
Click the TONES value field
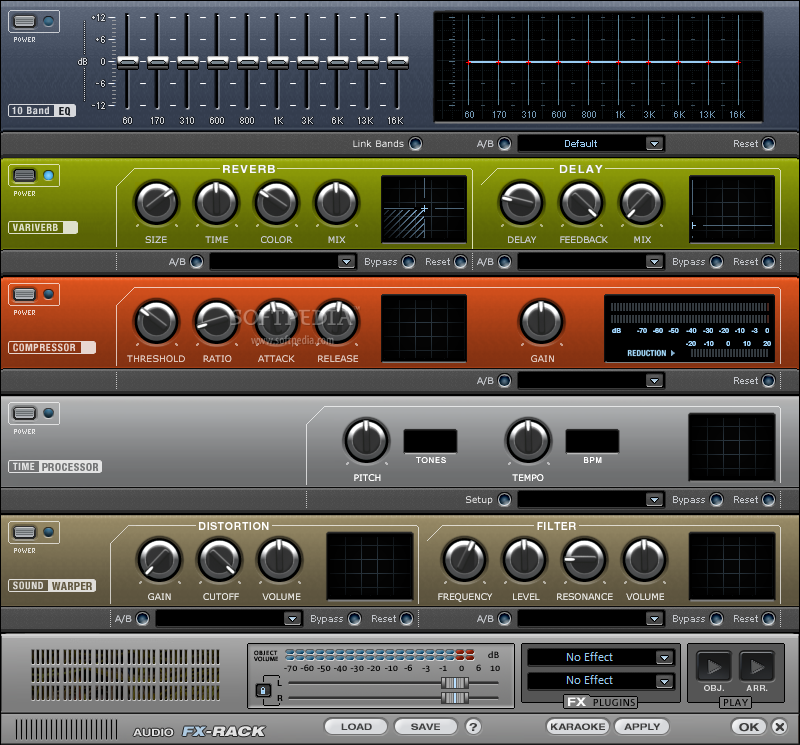coord(430,441)
